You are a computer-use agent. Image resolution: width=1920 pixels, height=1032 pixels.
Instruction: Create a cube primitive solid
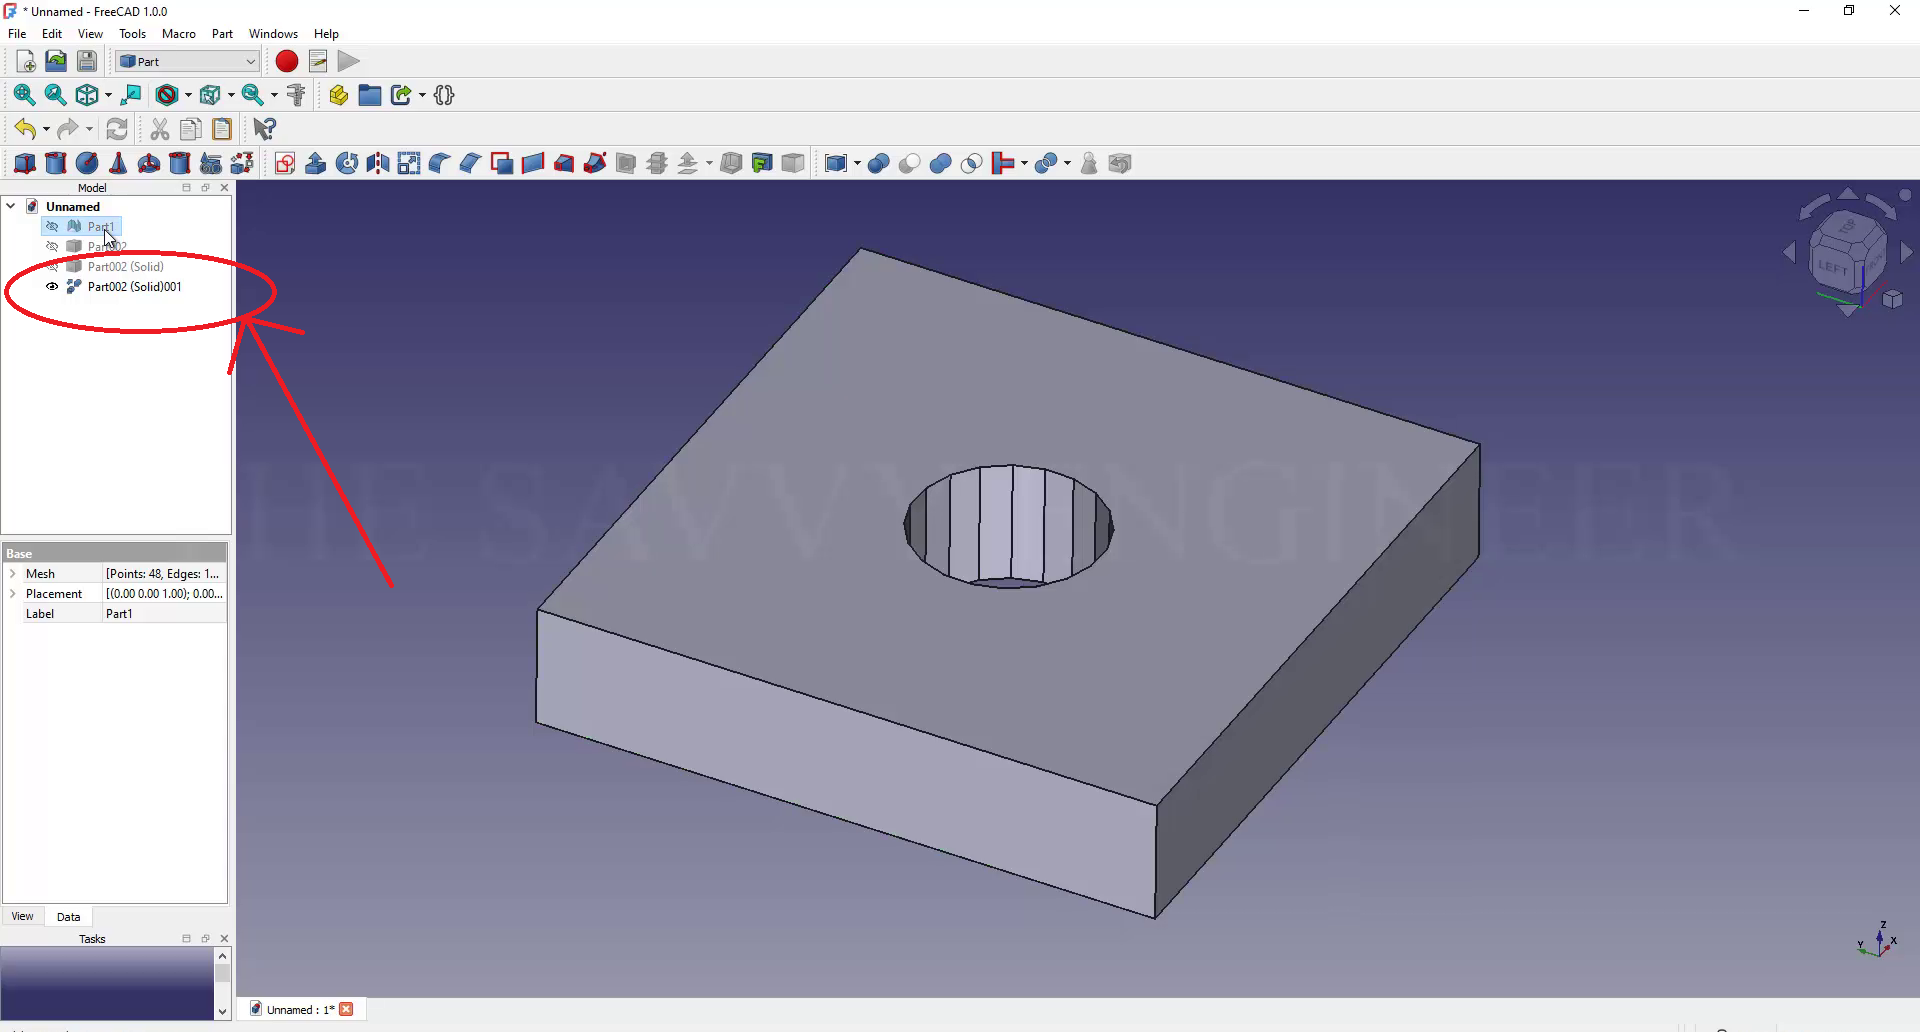click(25, 164)
